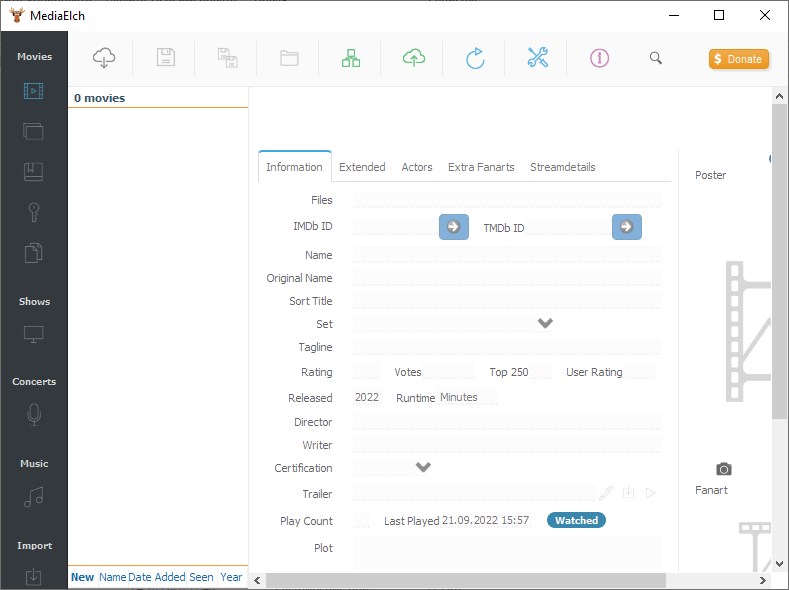
Task: Filter list by New
Action: 82,577
